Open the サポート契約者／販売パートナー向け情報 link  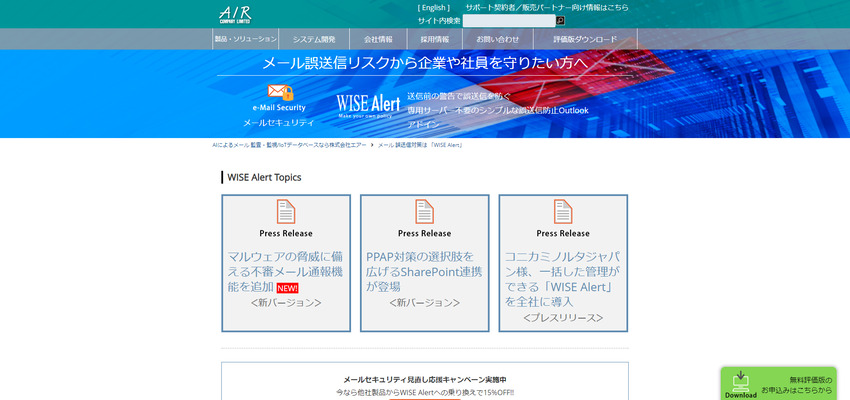point(547,8)
